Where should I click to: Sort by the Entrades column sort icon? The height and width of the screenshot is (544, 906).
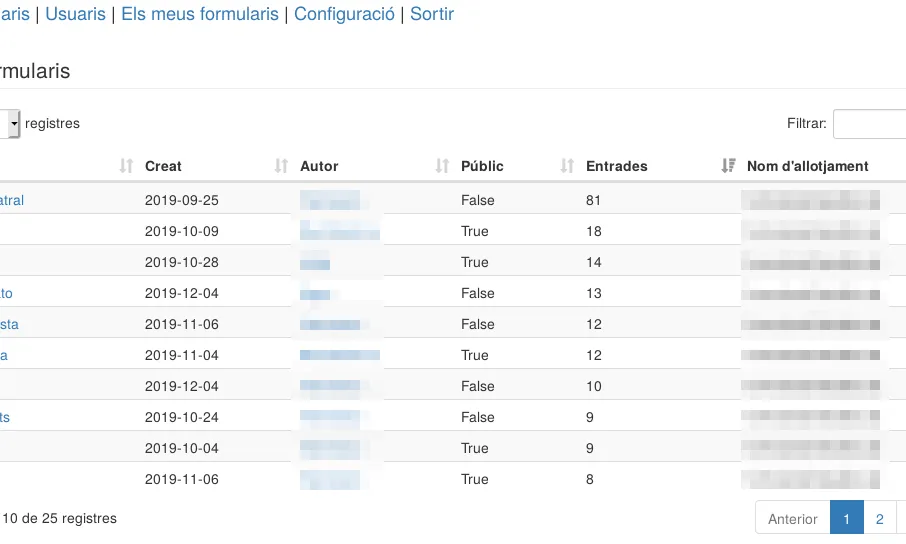tap(728, 166)
